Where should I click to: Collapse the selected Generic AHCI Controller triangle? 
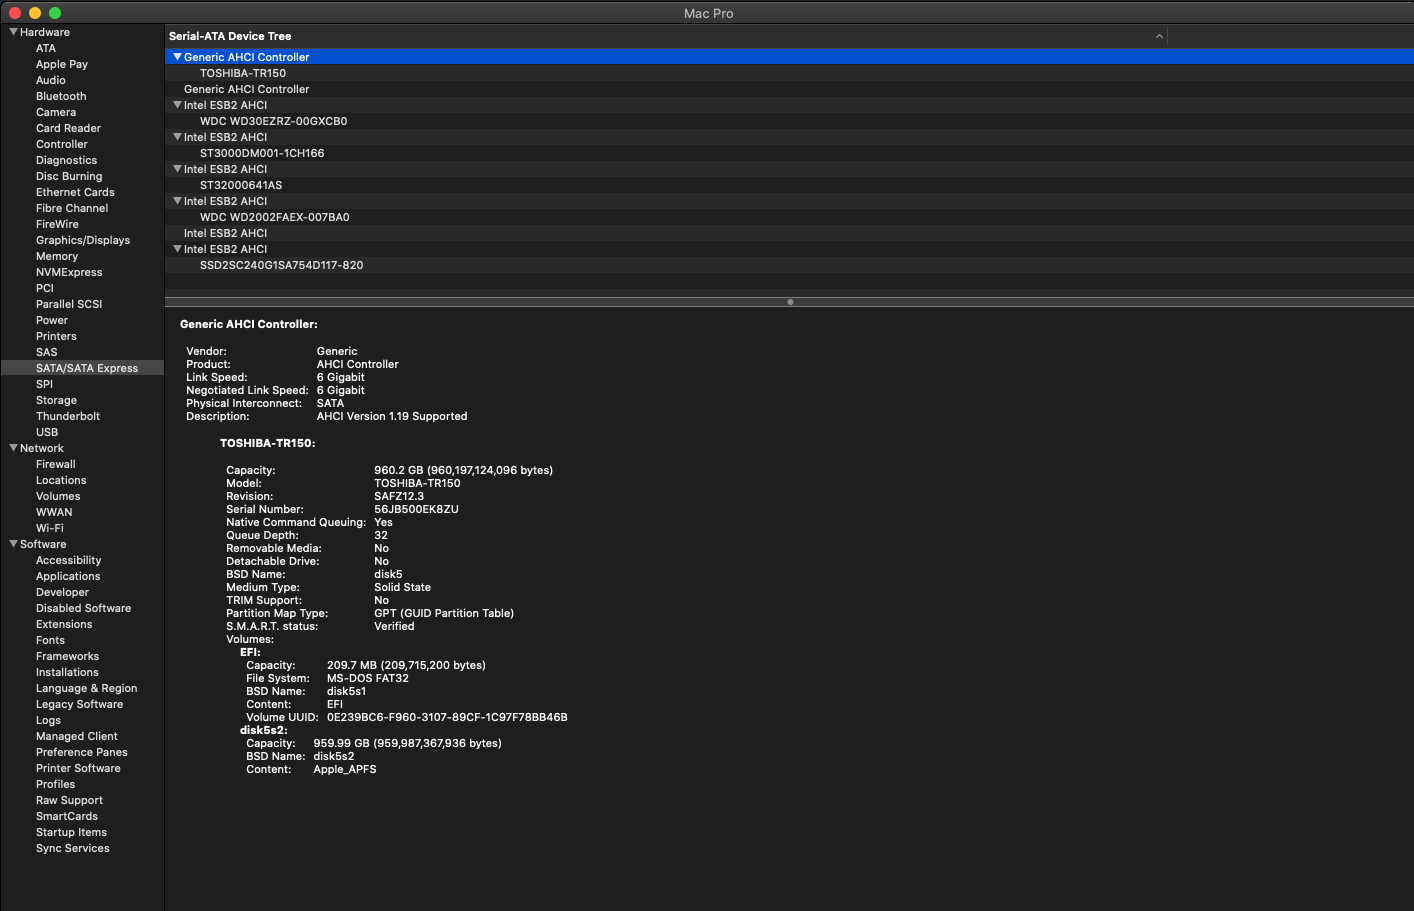click(x=178, y=57)
